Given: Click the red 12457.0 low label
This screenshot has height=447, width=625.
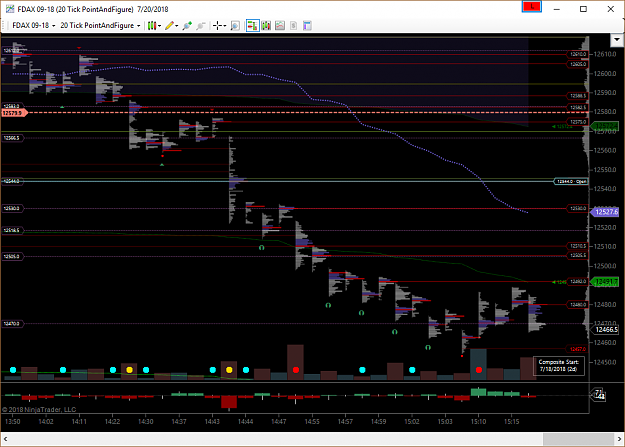Looking at the screenshot, I should tap(578, 349).
